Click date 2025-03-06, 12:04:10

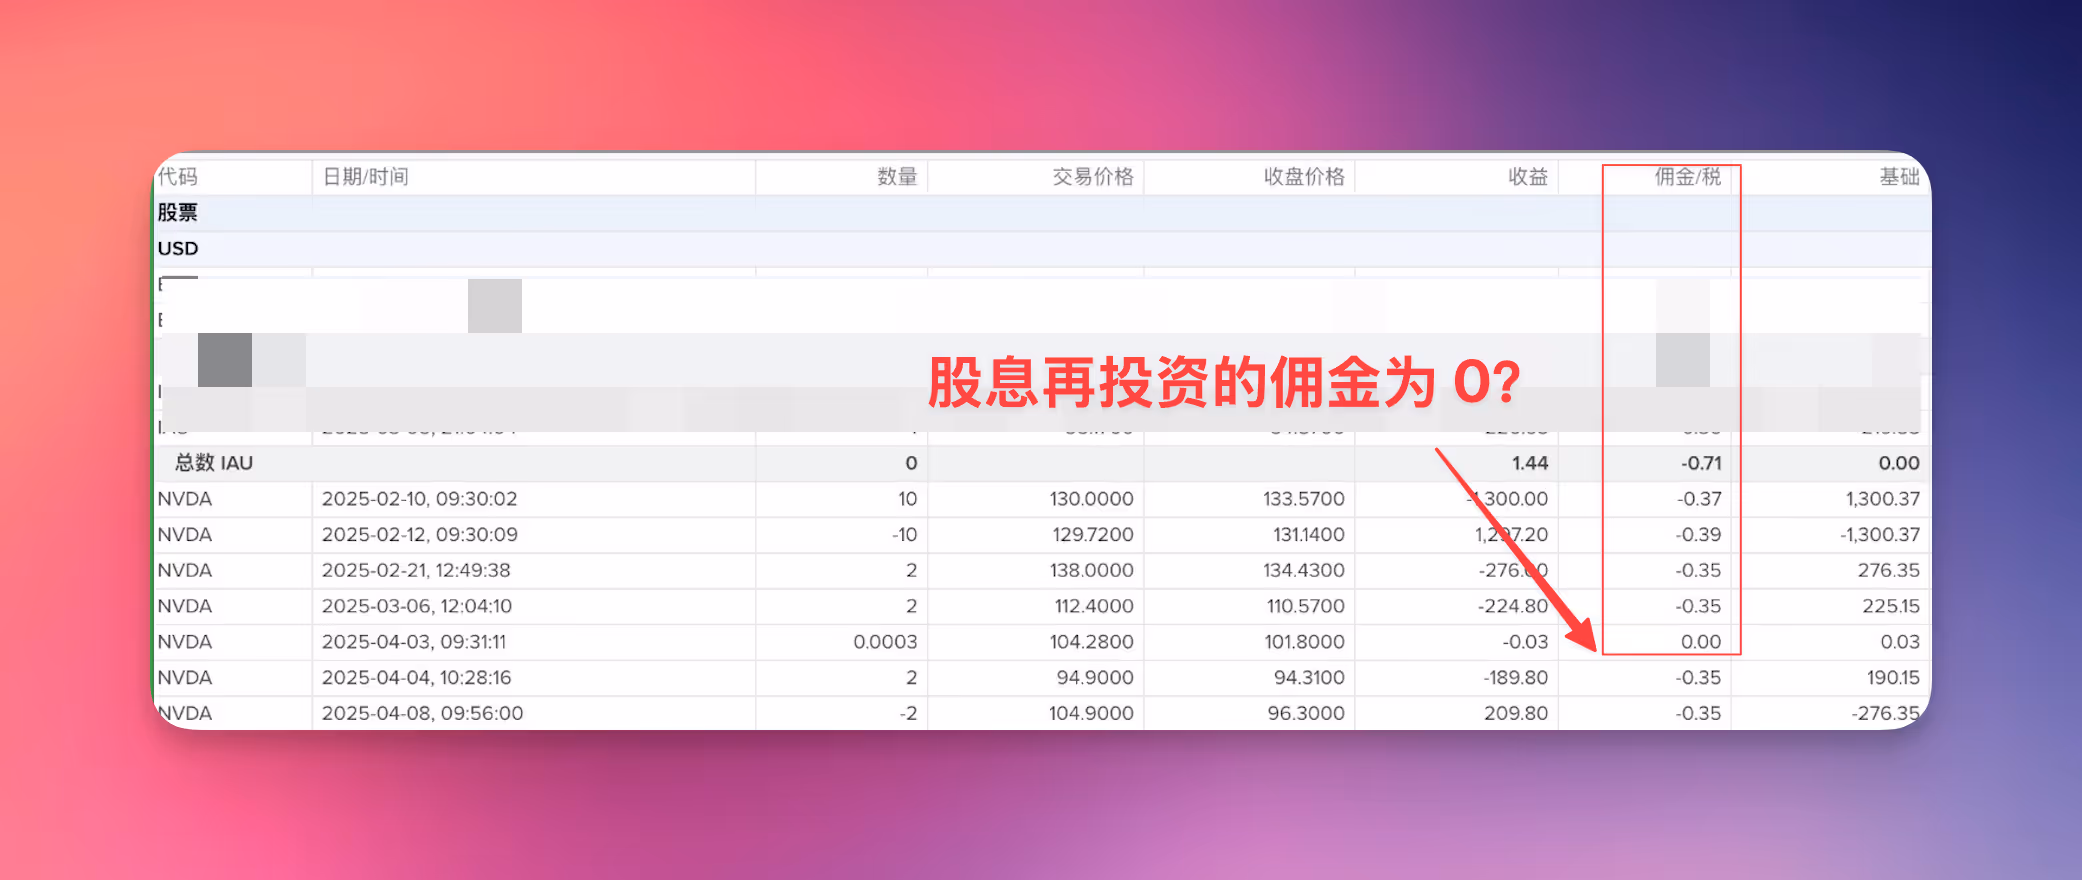[417, 607]
